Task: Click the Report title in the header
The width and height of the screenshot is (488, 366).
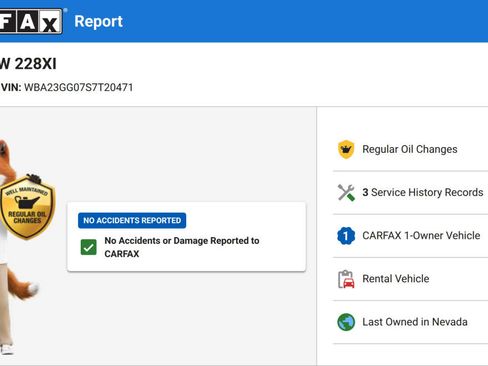Action: pyautogui.click(x=98, y=22)
